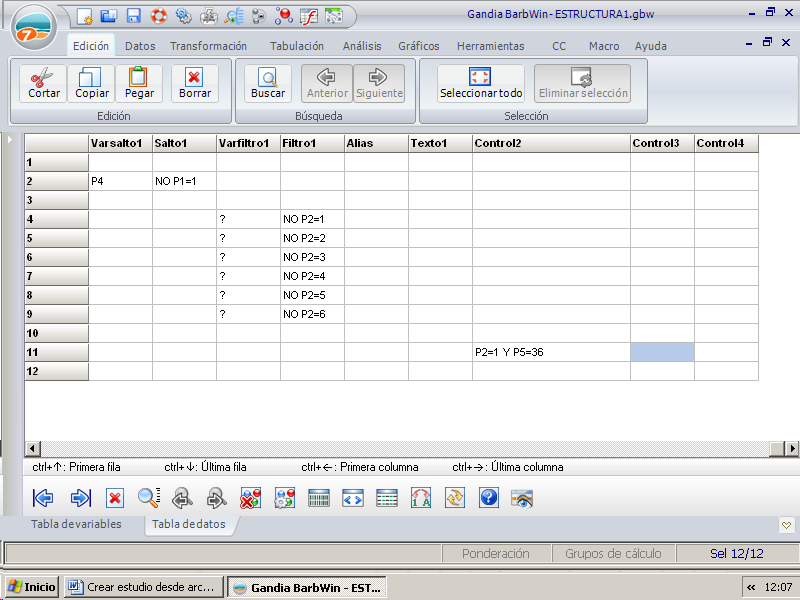Click the eye view table icon
This screenshot has height=600, width=800.
[x=522, y=498]
